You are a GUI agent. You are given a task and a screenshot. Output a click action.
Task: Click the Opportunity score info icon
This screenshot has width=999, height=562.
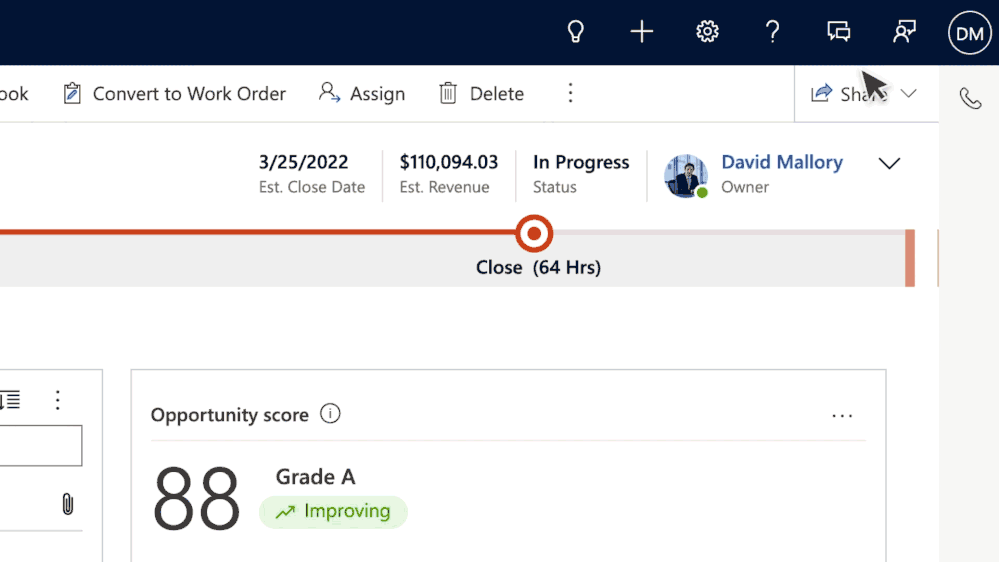point(330,414)
